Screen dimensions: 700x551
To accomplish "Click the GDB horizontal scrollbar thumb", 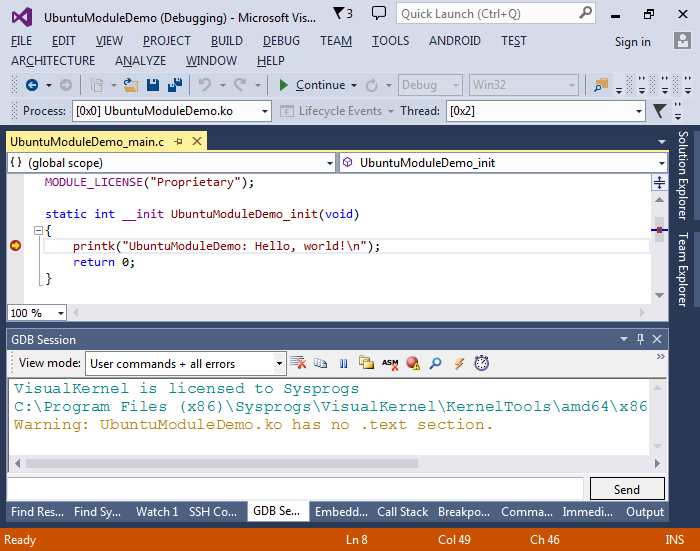I will tap(222, 463).
